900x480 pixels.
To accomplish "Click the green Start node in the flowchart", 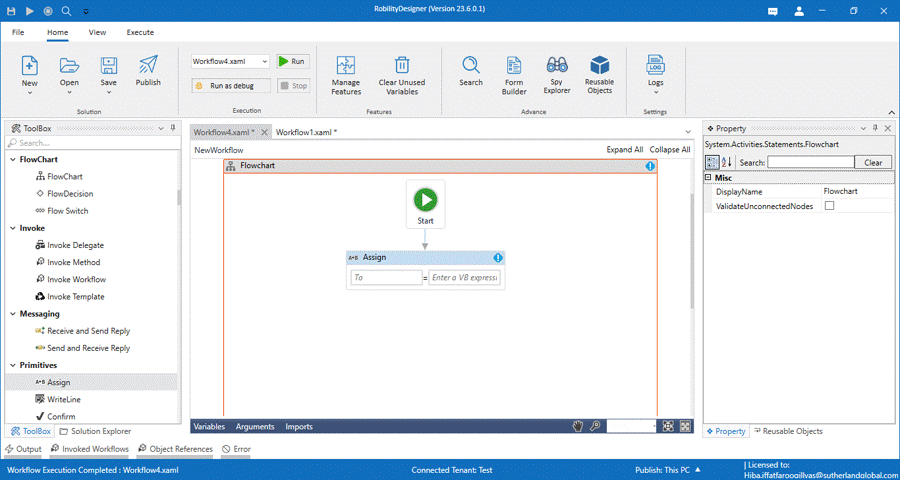I will point(425,199).
